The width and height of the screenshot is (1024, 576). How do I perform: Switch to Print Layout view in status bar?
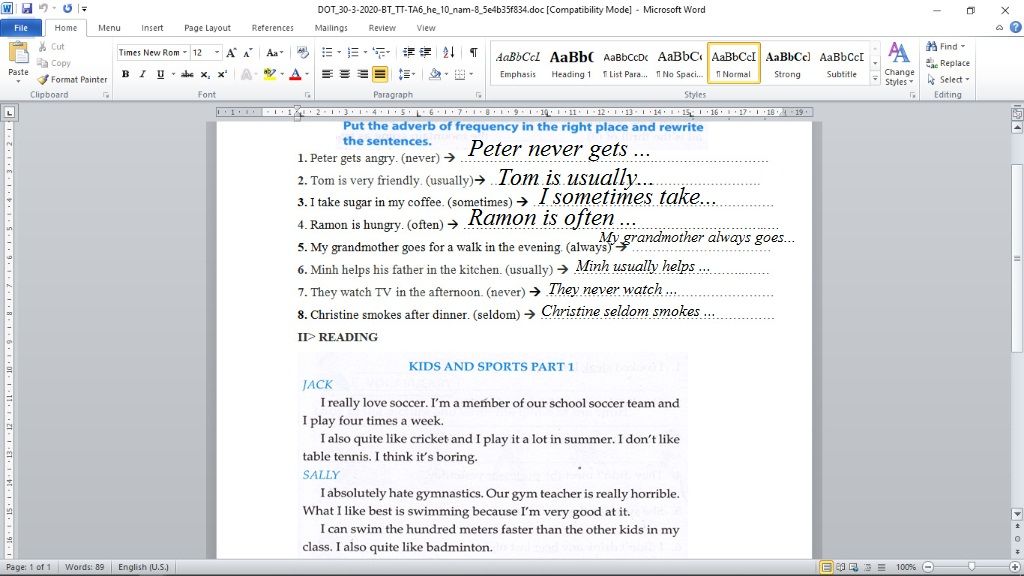pos(826,568)
